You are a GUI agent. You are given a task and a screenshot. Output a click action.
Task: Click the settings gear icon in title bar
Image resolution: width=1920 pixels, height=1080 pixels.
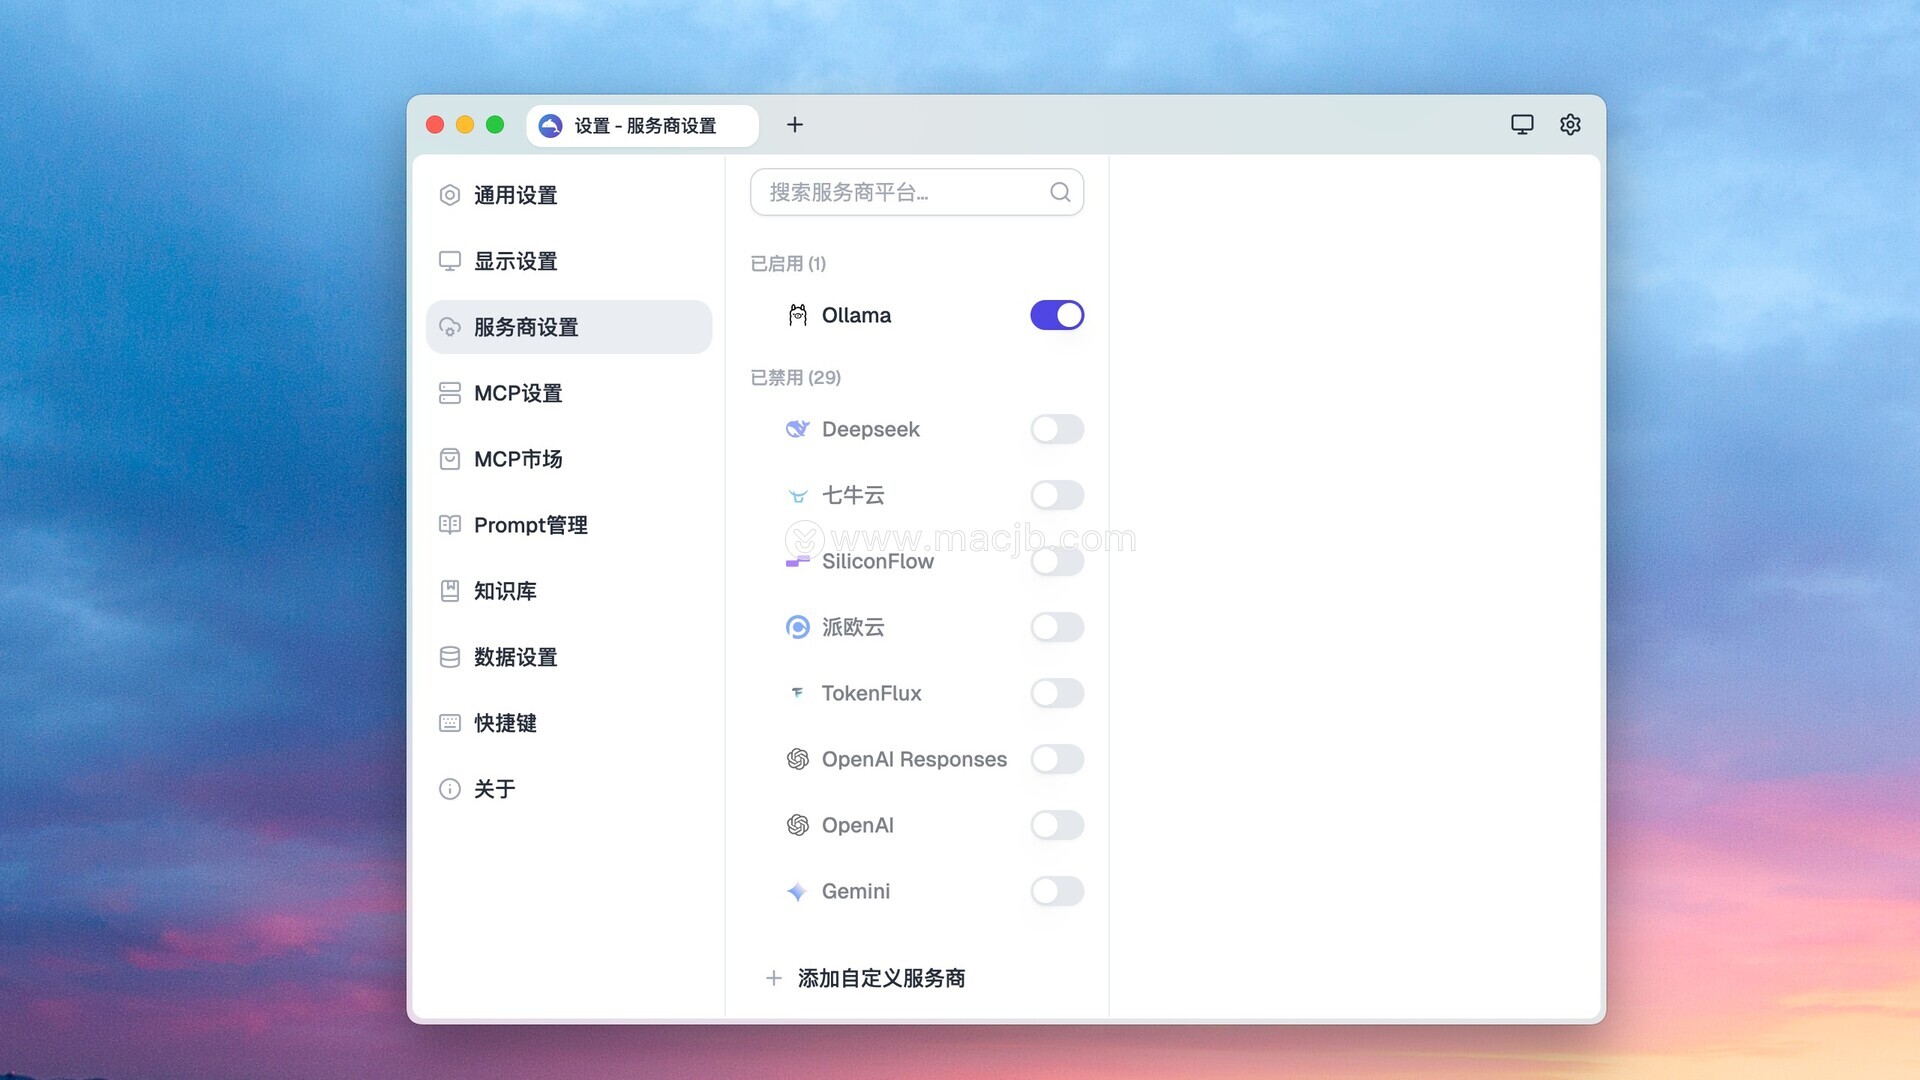click(x=1570, y=125)
